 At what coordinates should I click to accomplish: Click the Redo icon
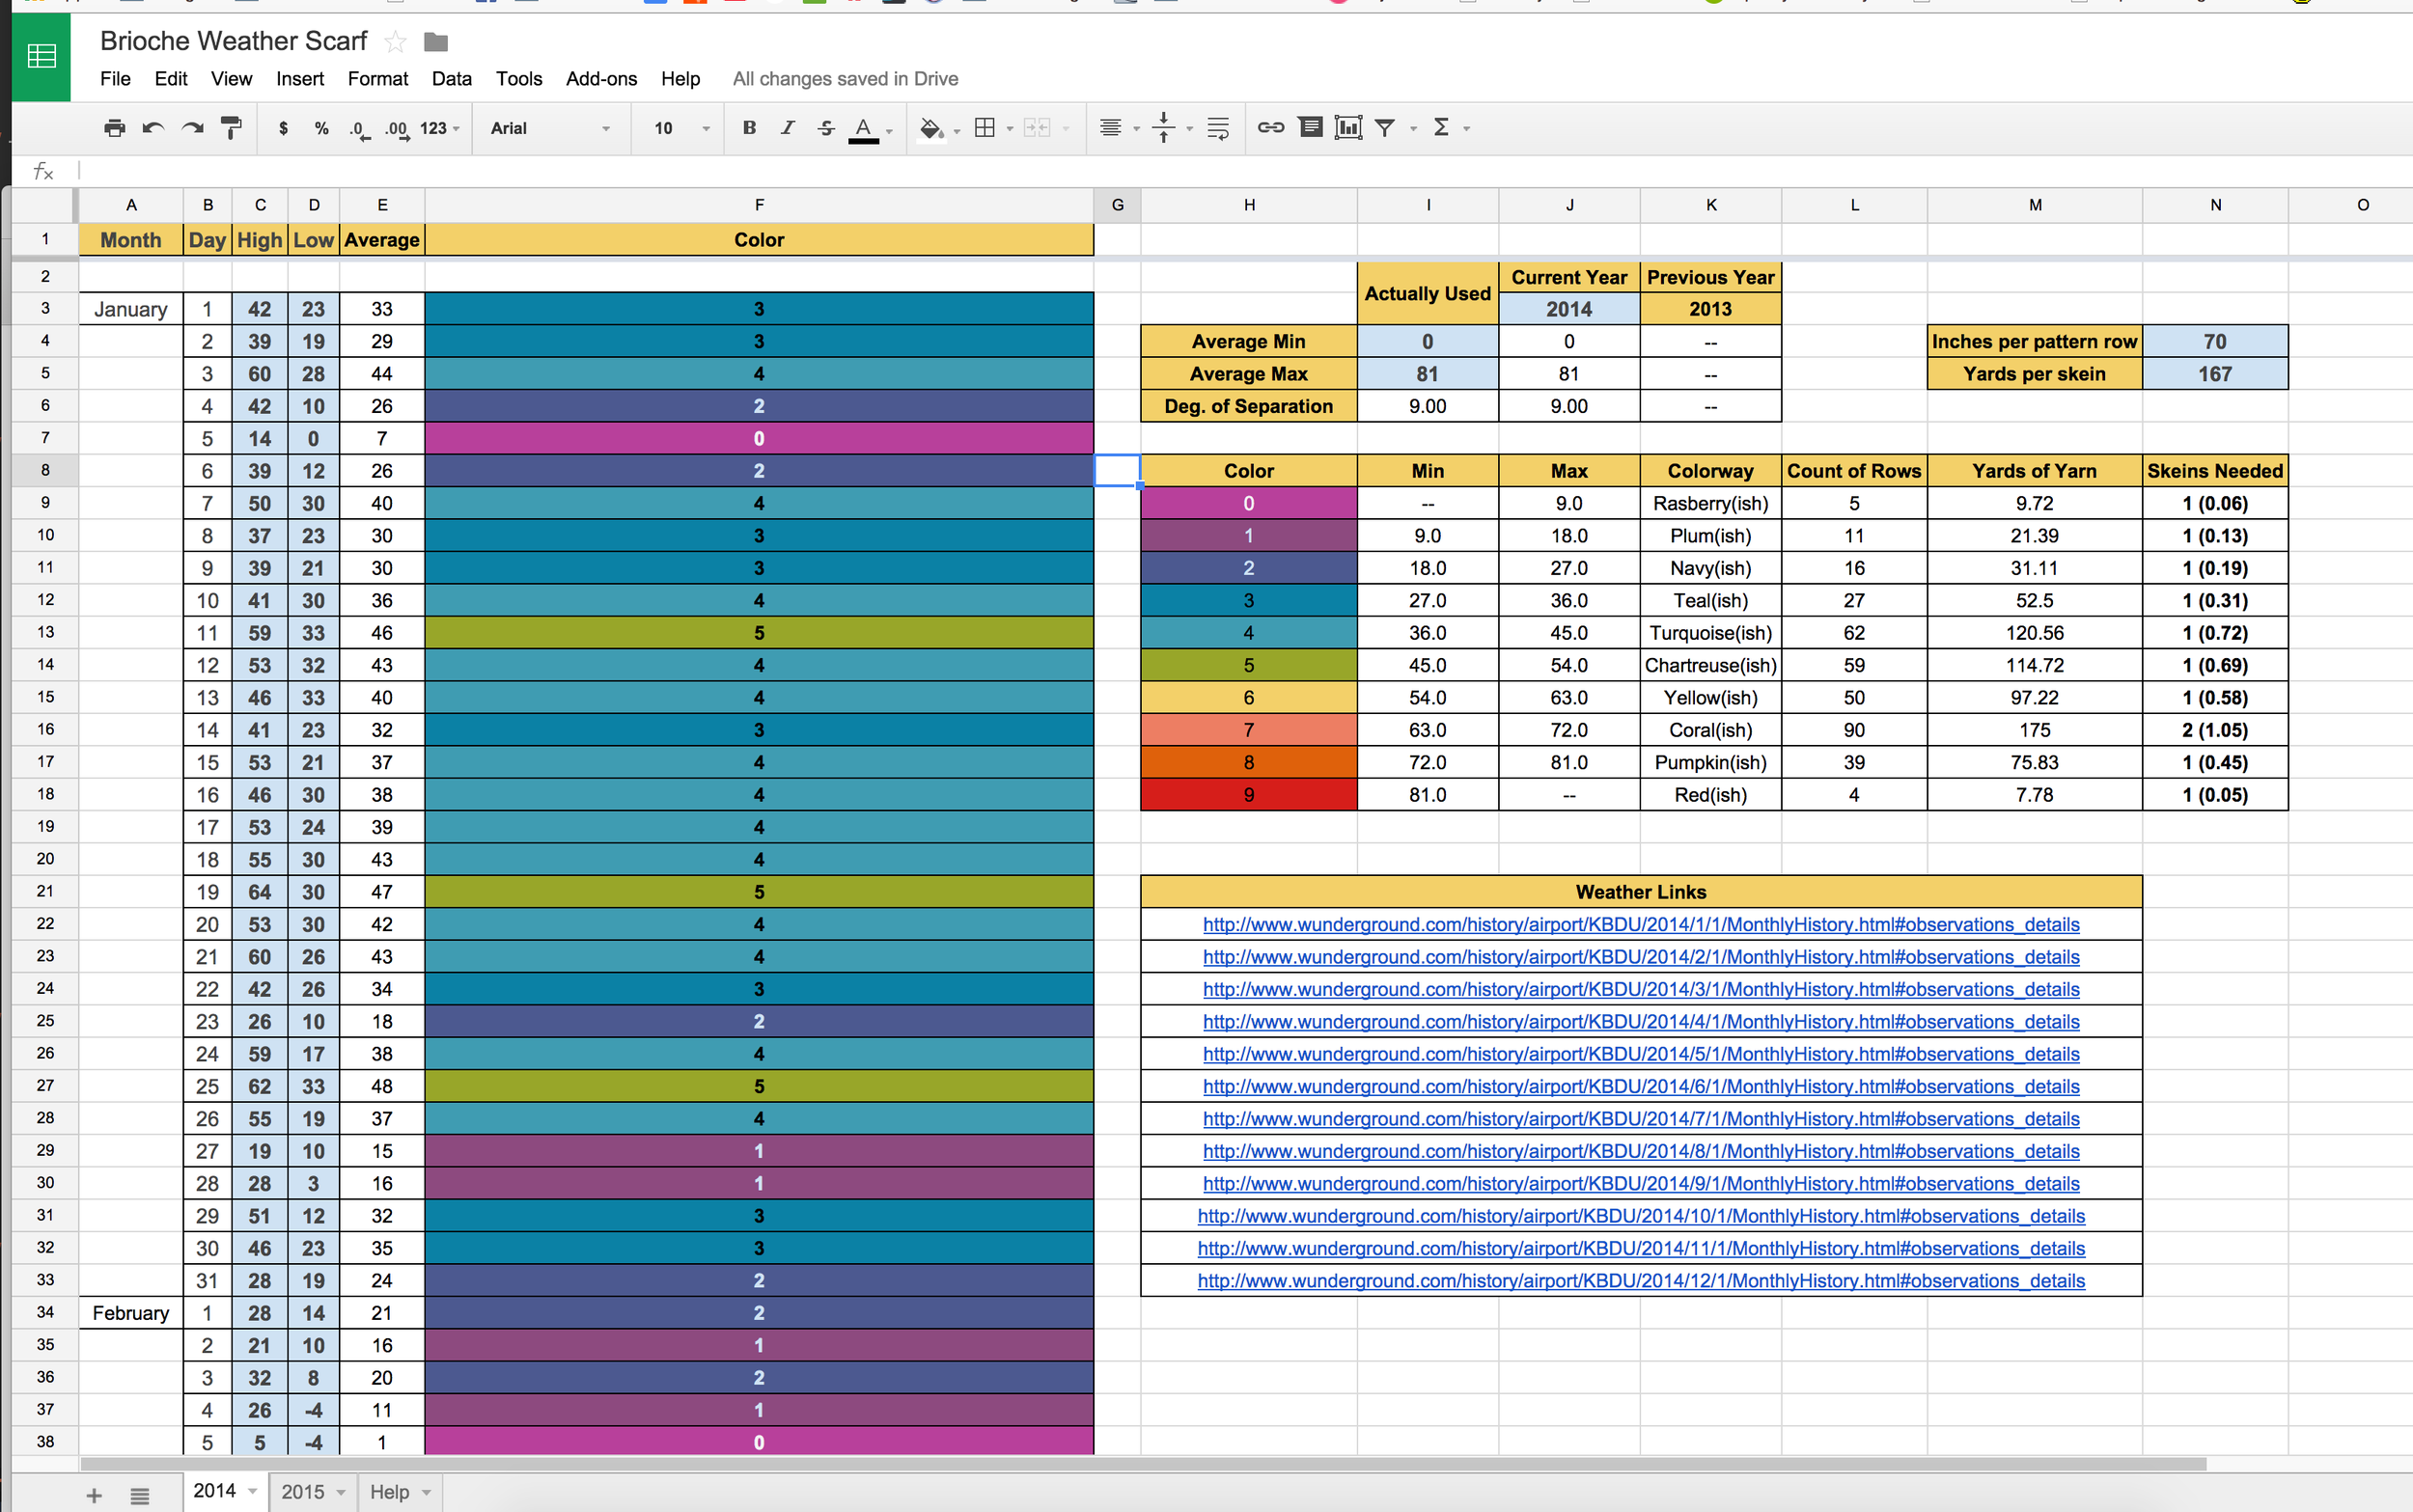192,128
